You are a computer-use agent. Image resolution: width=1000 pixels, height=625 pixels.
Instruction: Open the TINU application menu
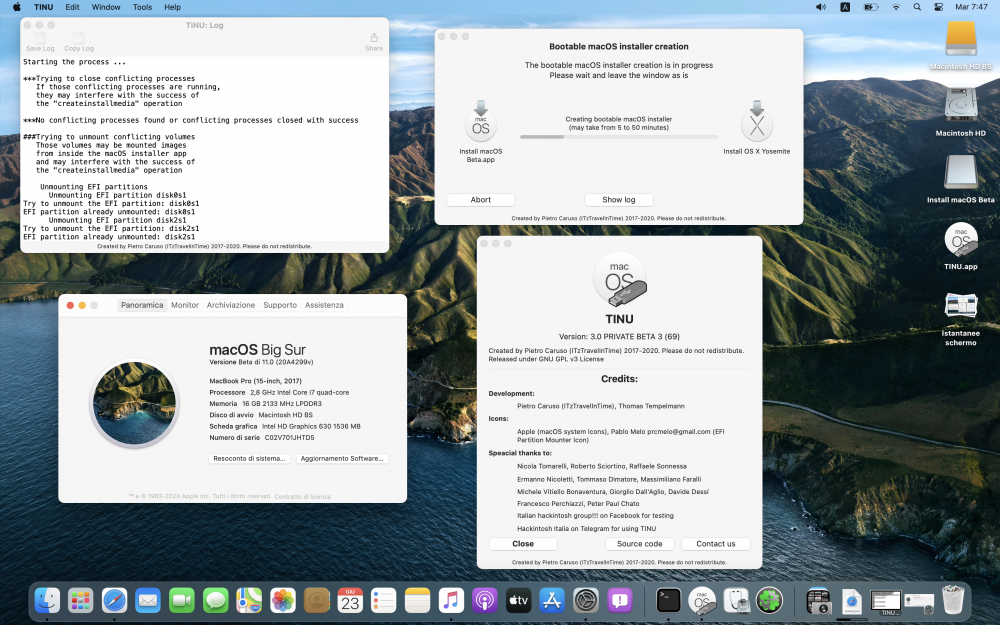[x=43, y=7]
